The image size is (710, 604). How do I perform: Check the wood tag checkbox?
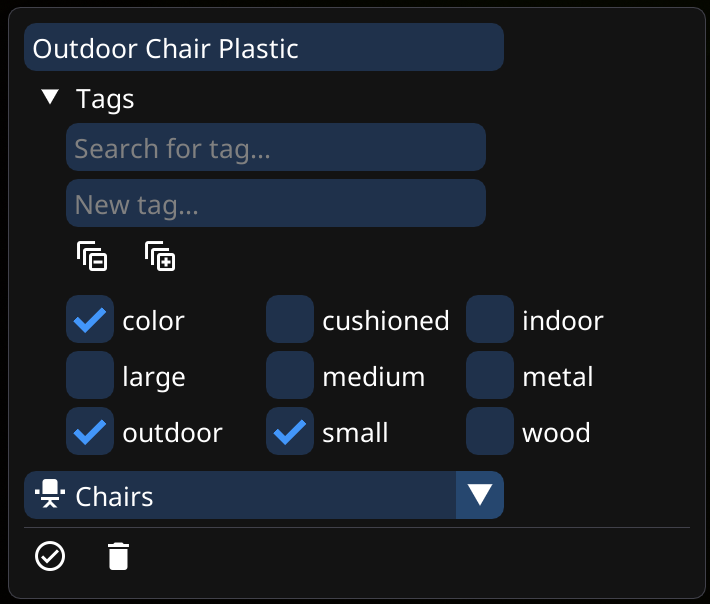[x=490, y=432]
